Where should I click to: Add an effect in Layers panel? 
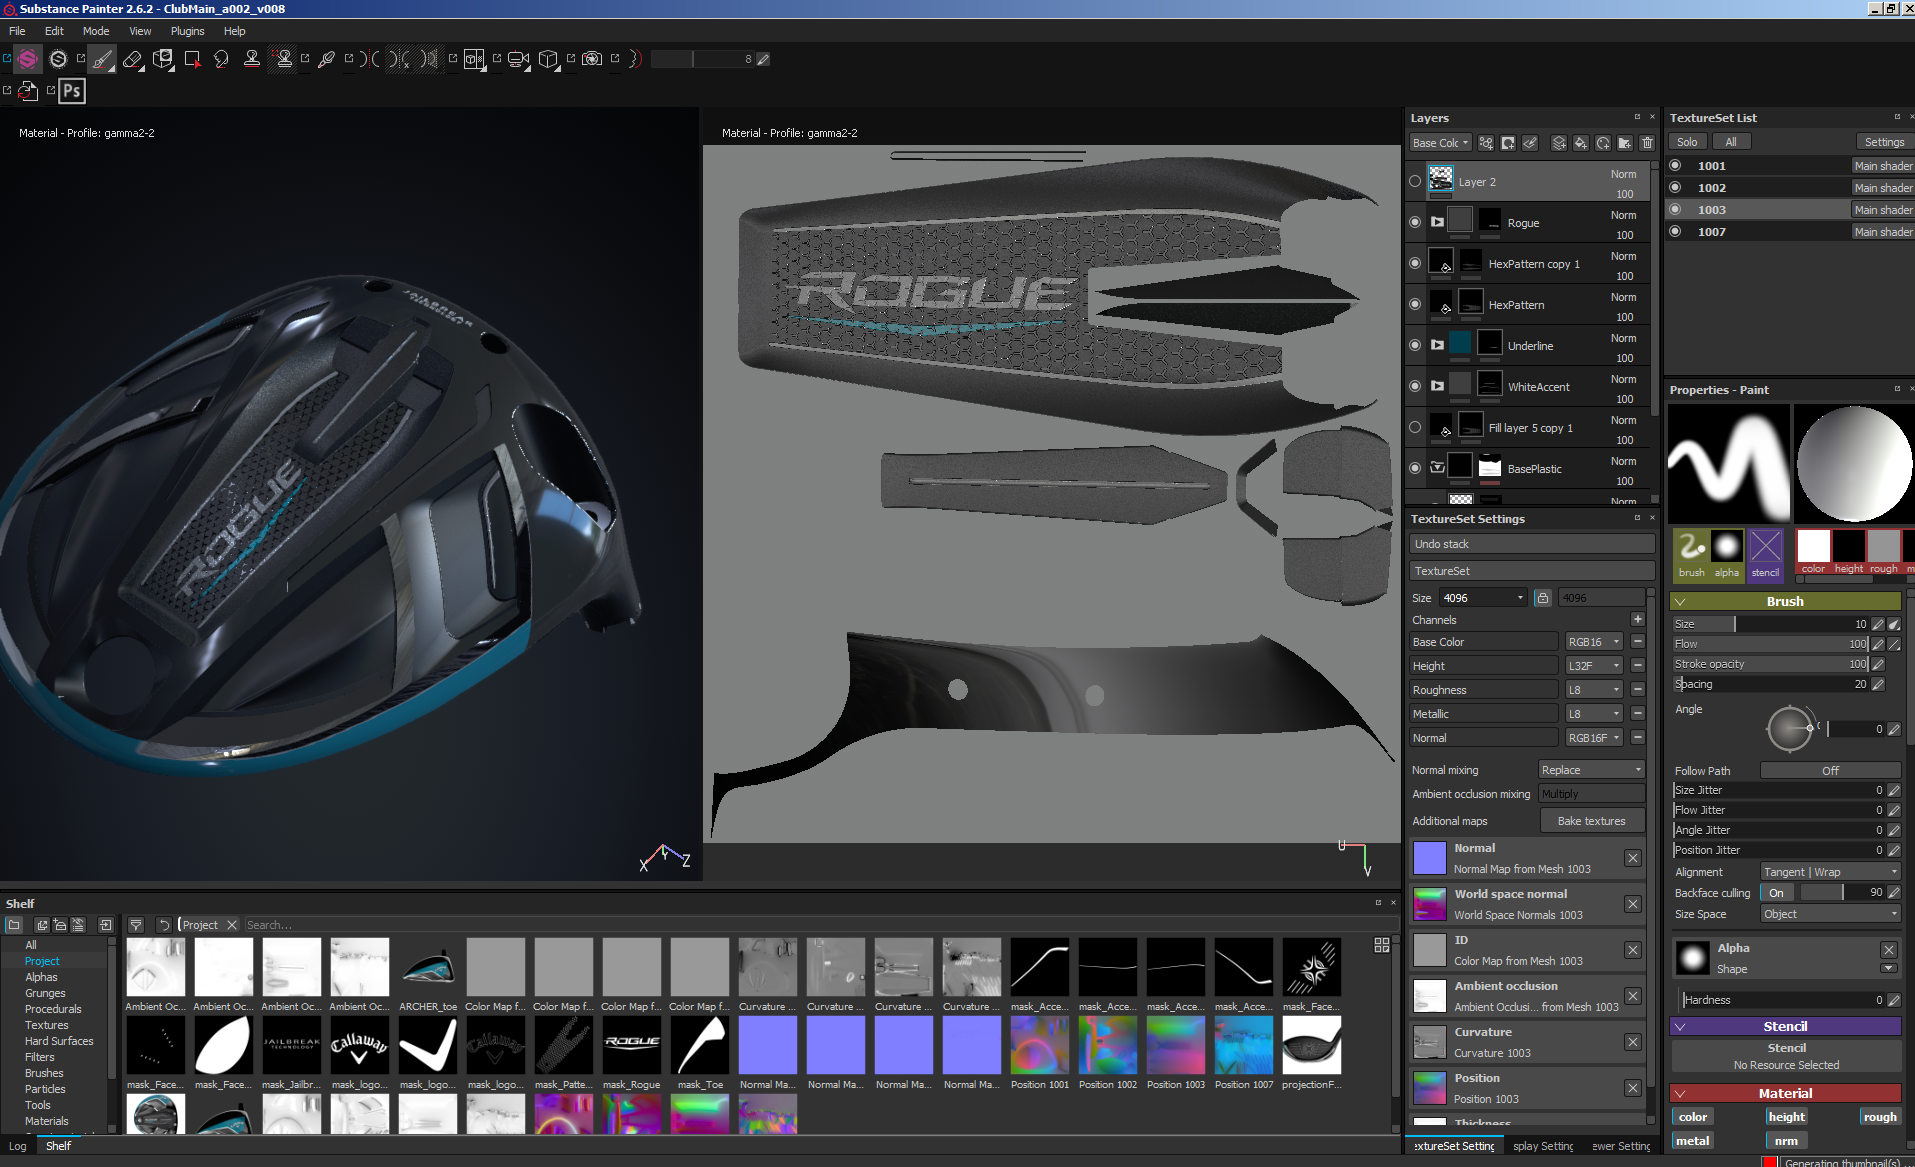coord(1486,143)
